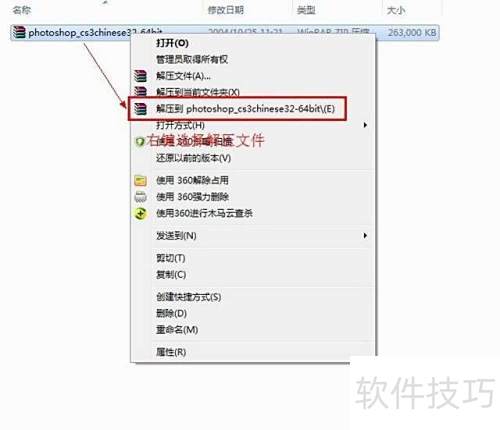Select 还原以前的版本(V)
The height and width of the screenshot is (430, 500).
(x=193, y=158)
